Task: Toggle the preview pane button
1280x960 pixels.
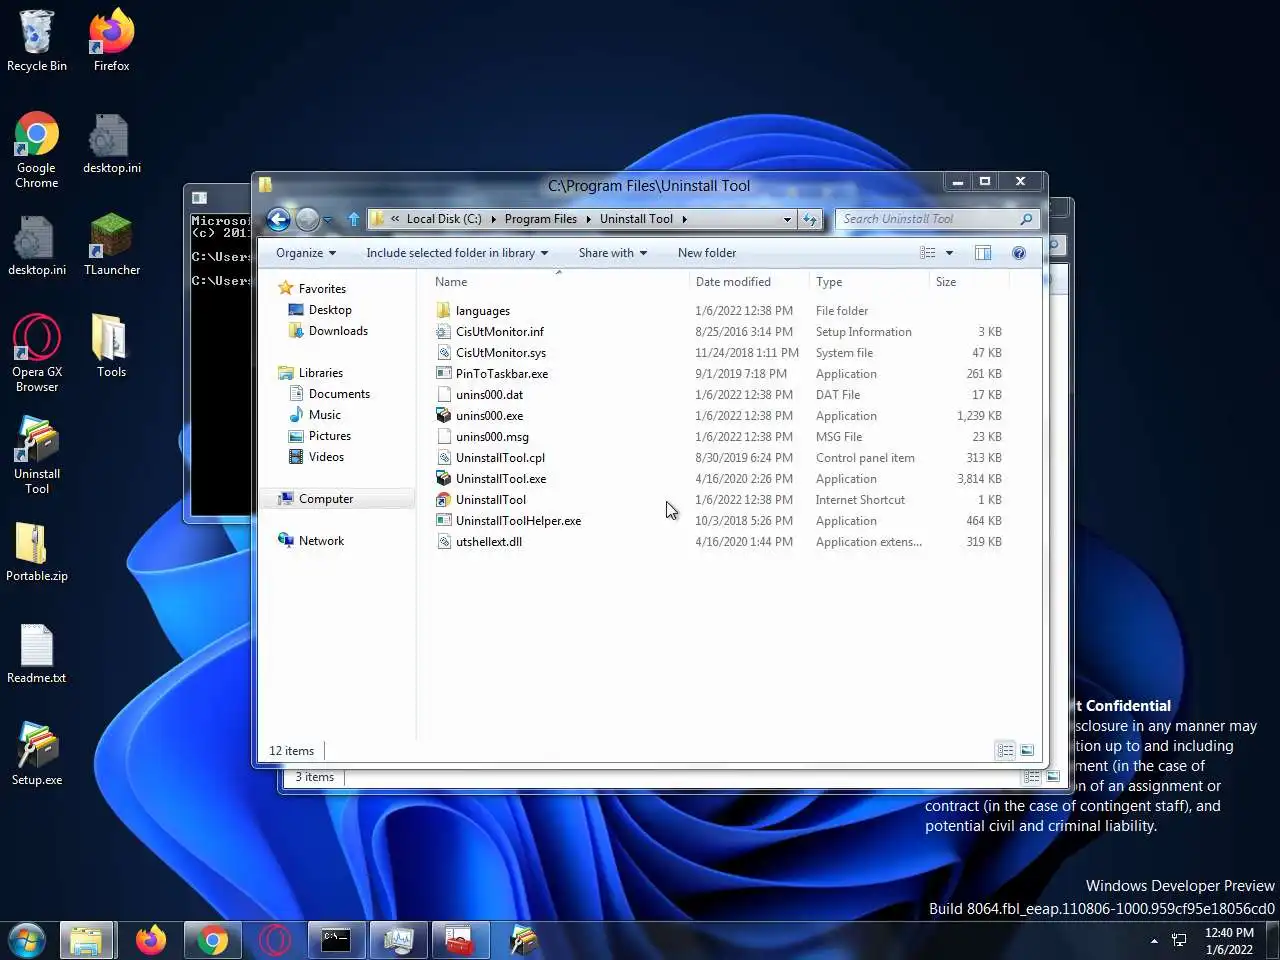Action: point(983,253)
